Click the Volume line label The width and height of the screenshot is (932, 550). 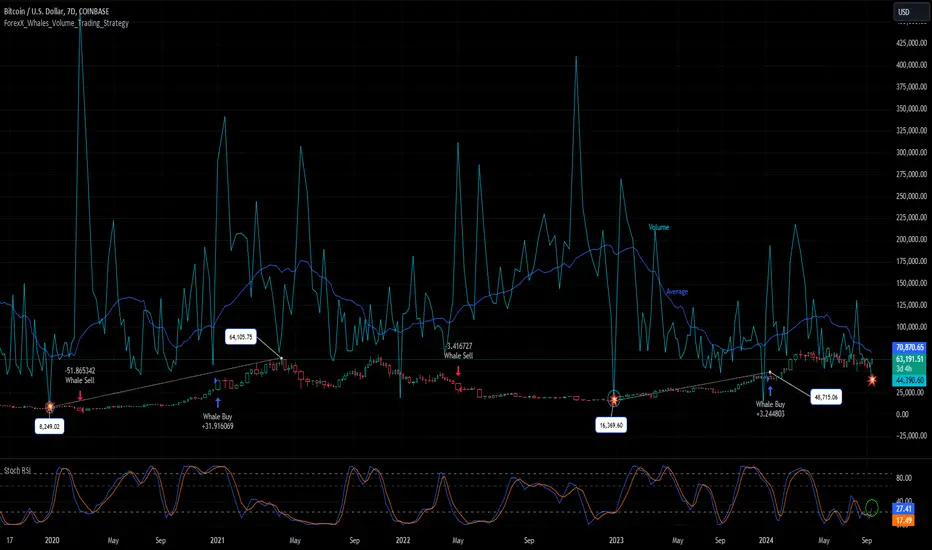(659, 227)
